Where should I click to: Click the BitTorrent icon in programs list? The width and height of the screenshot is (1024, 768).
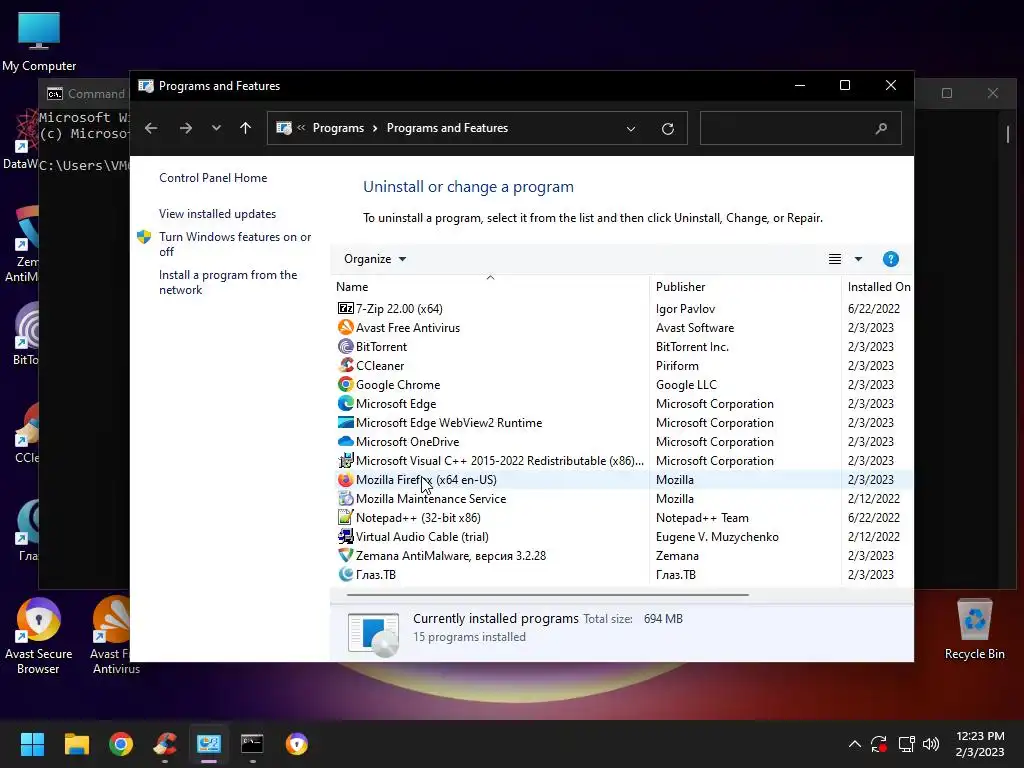(345, 346)
